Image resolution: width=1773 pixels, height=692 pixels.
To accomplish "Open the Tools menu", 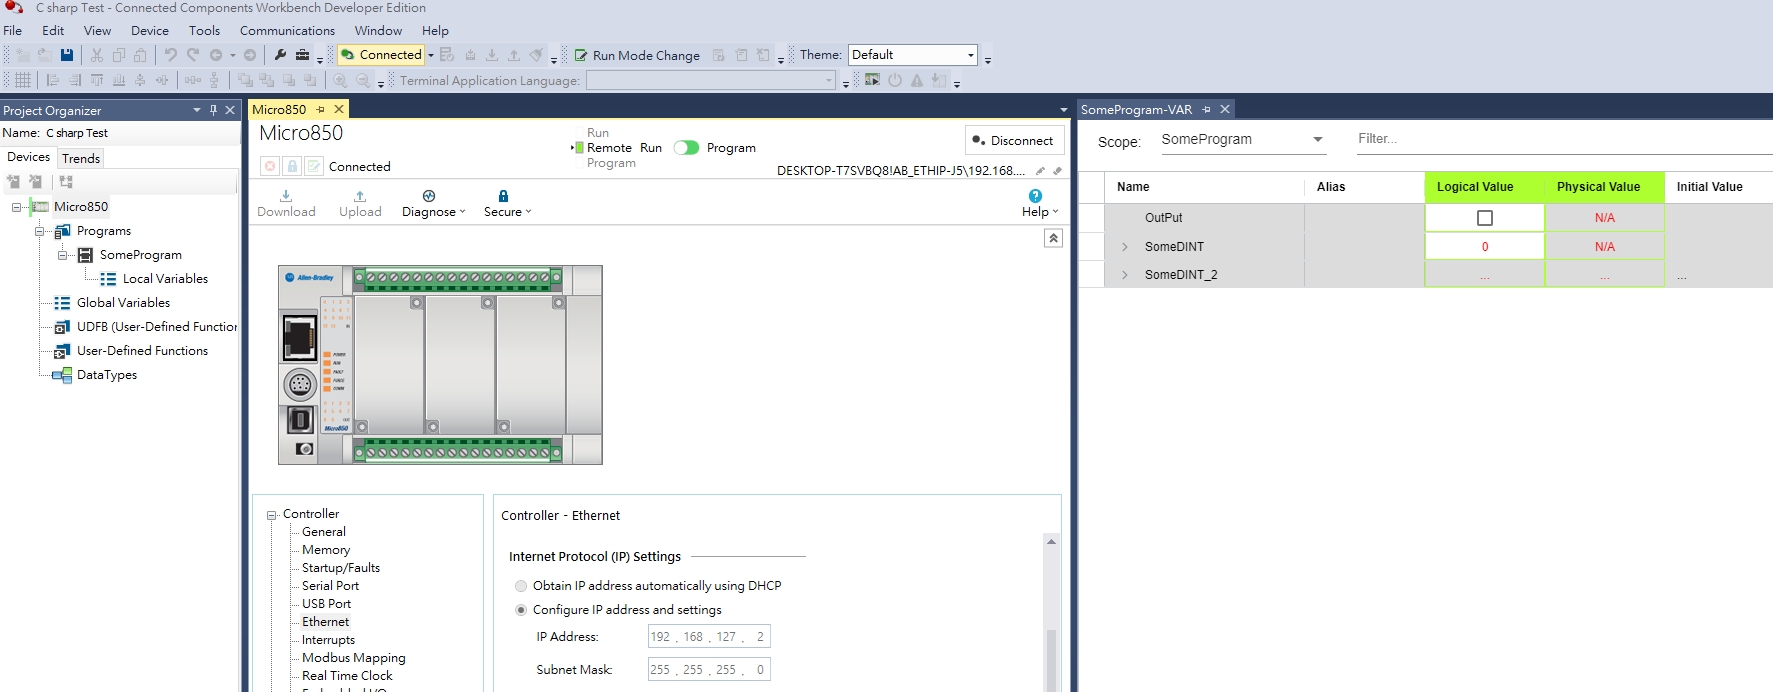I will click(204, 30).
